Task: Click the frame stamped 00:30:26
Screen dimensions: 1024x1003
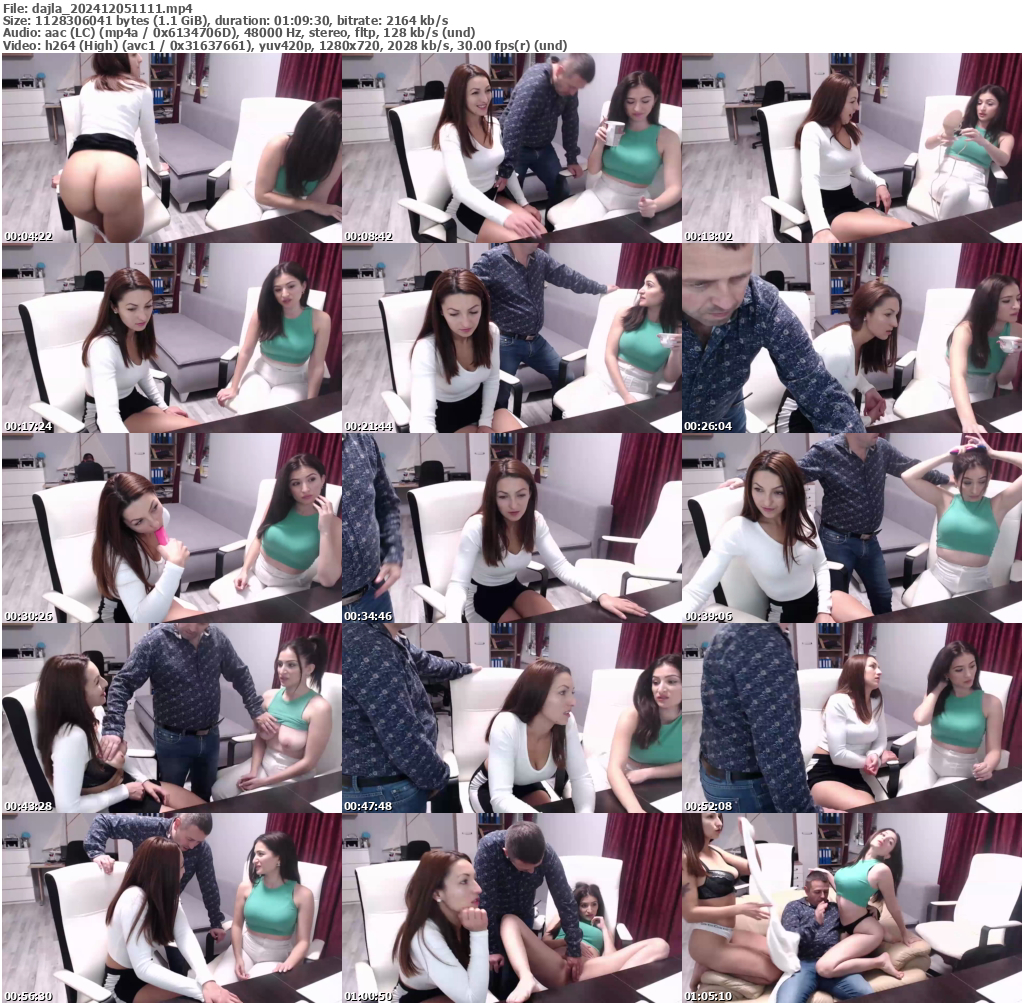Action: (171, 528)
